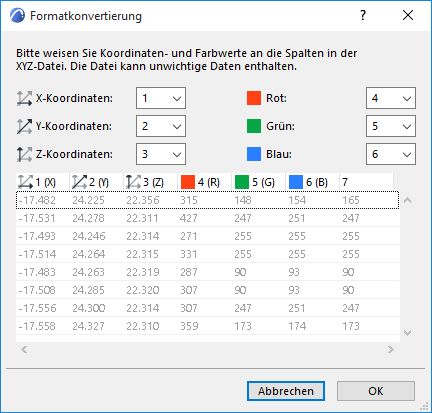This screenshot has height=413, width=432.
Task: Click the R value 427 cell
Action: click(189, 218)
